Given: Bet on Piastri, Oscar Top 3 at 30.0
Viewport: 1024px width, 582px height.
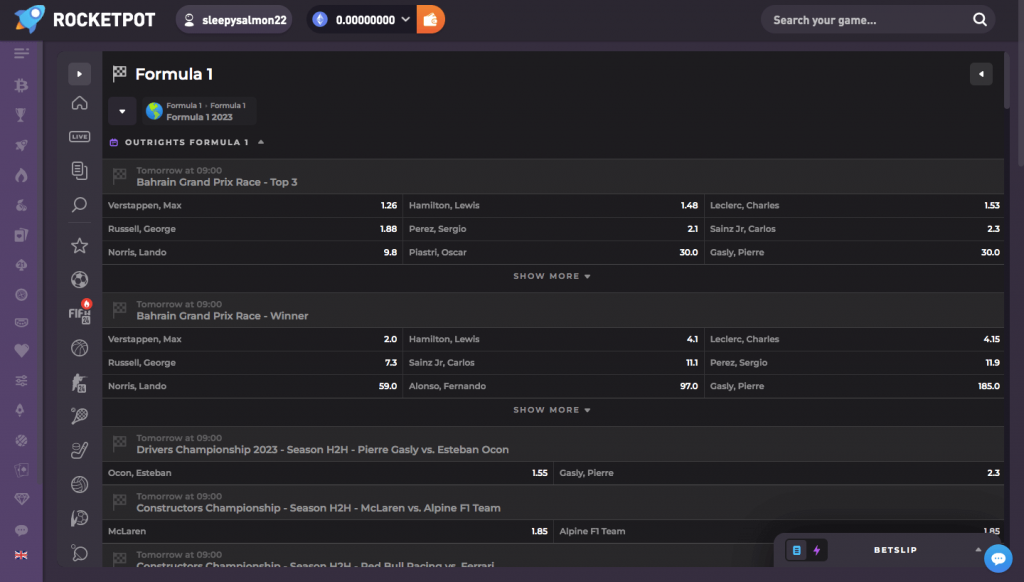Looking at the screenshot, I should 553,252.
